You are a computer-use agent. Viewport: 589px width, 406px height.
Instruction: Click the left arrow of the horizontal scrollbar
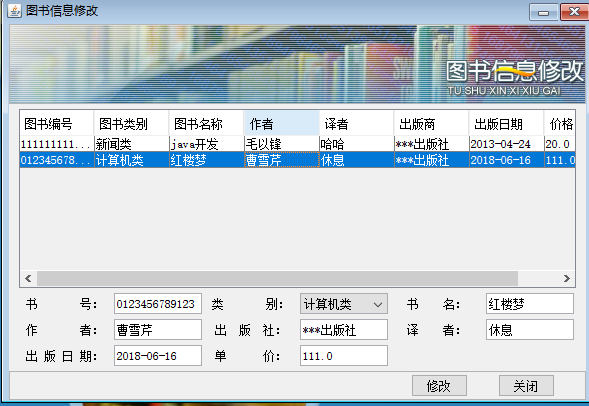pyautogui.click(x=28, y=278)
